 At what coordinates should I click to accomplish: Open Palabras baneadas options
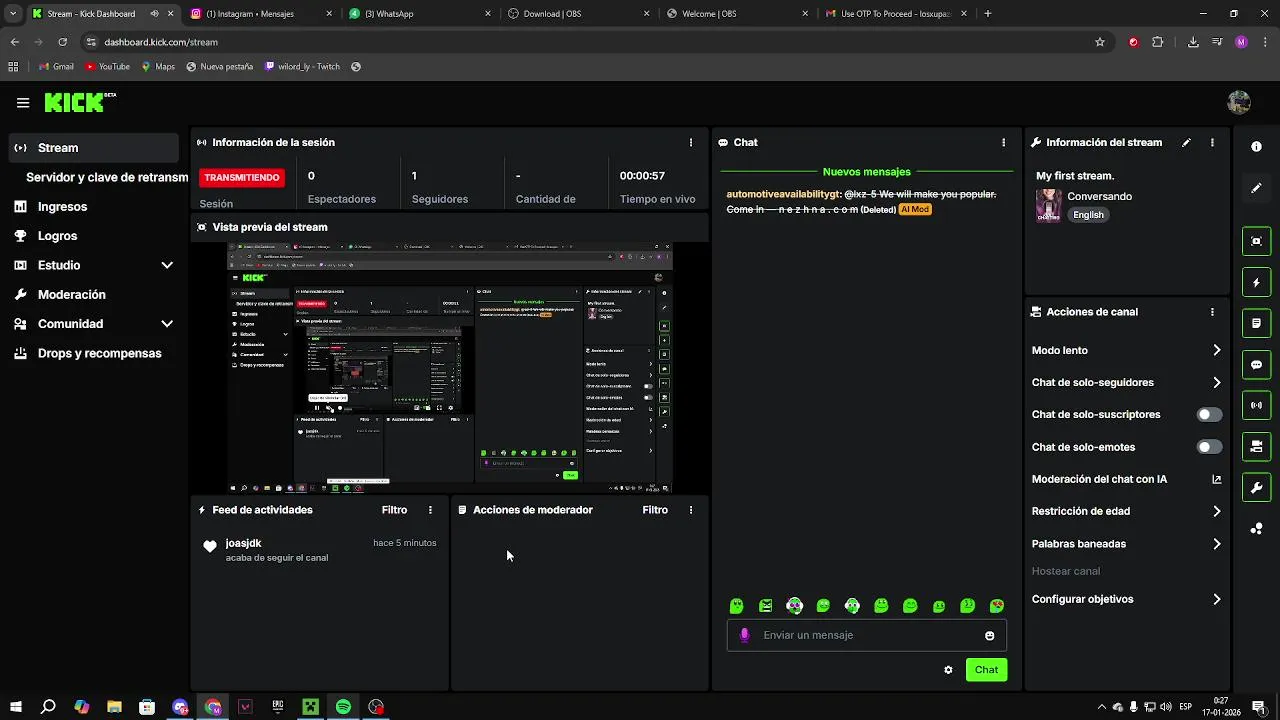1126,544
